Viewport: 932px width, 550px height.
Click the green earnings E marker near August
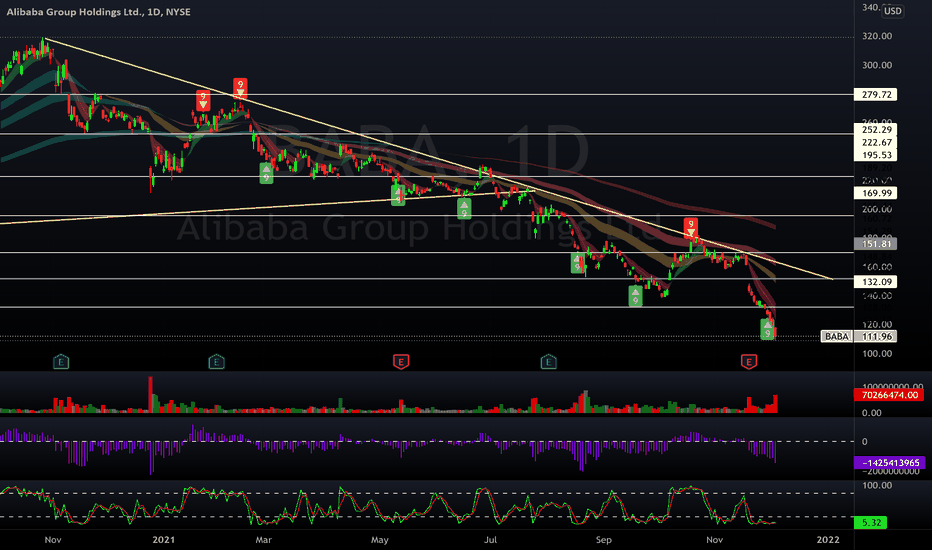tap(549, 362)
